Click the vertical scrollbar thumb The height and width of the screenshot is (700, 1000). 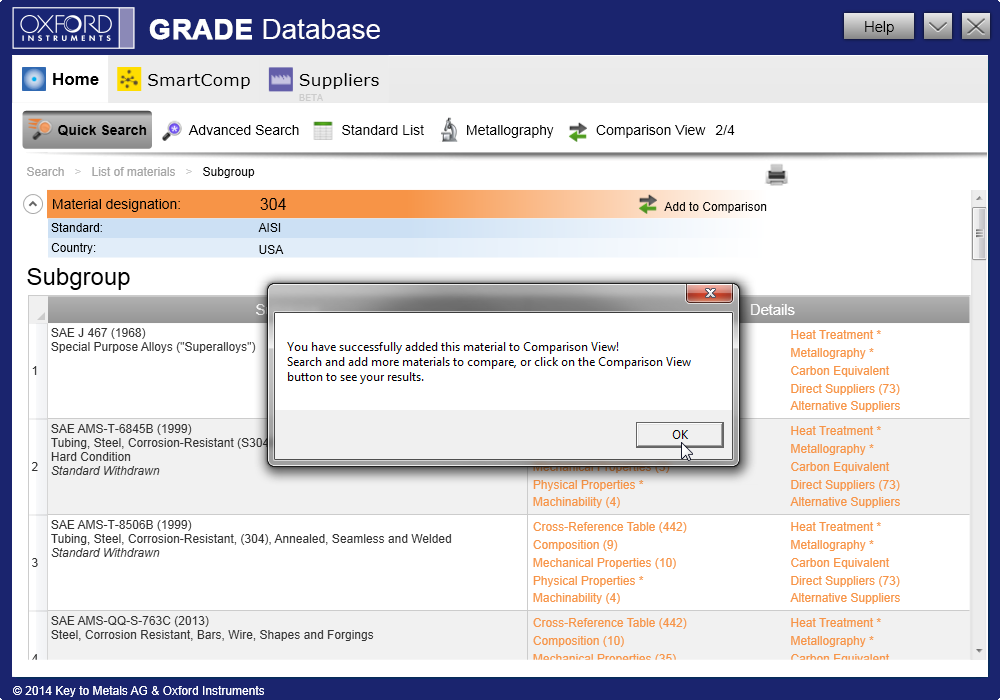click(979, 233)
